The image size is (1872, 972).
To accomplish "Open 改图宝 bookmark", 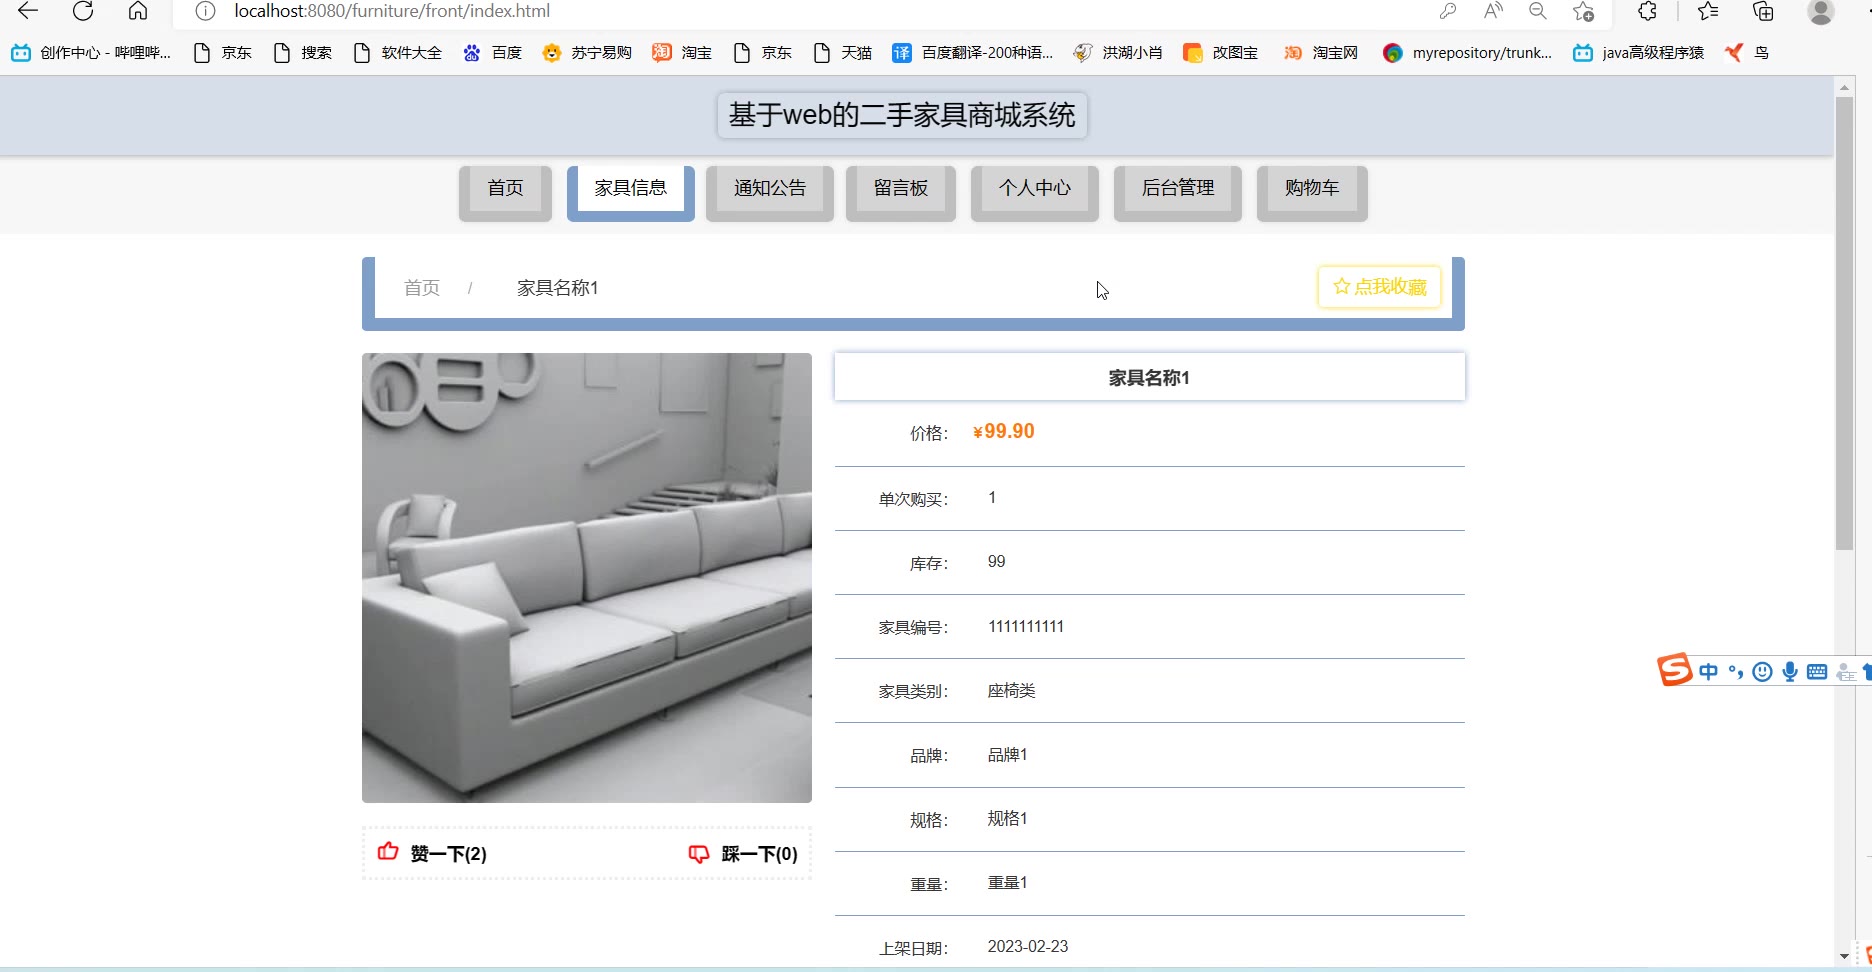I will click(1221, 53).
